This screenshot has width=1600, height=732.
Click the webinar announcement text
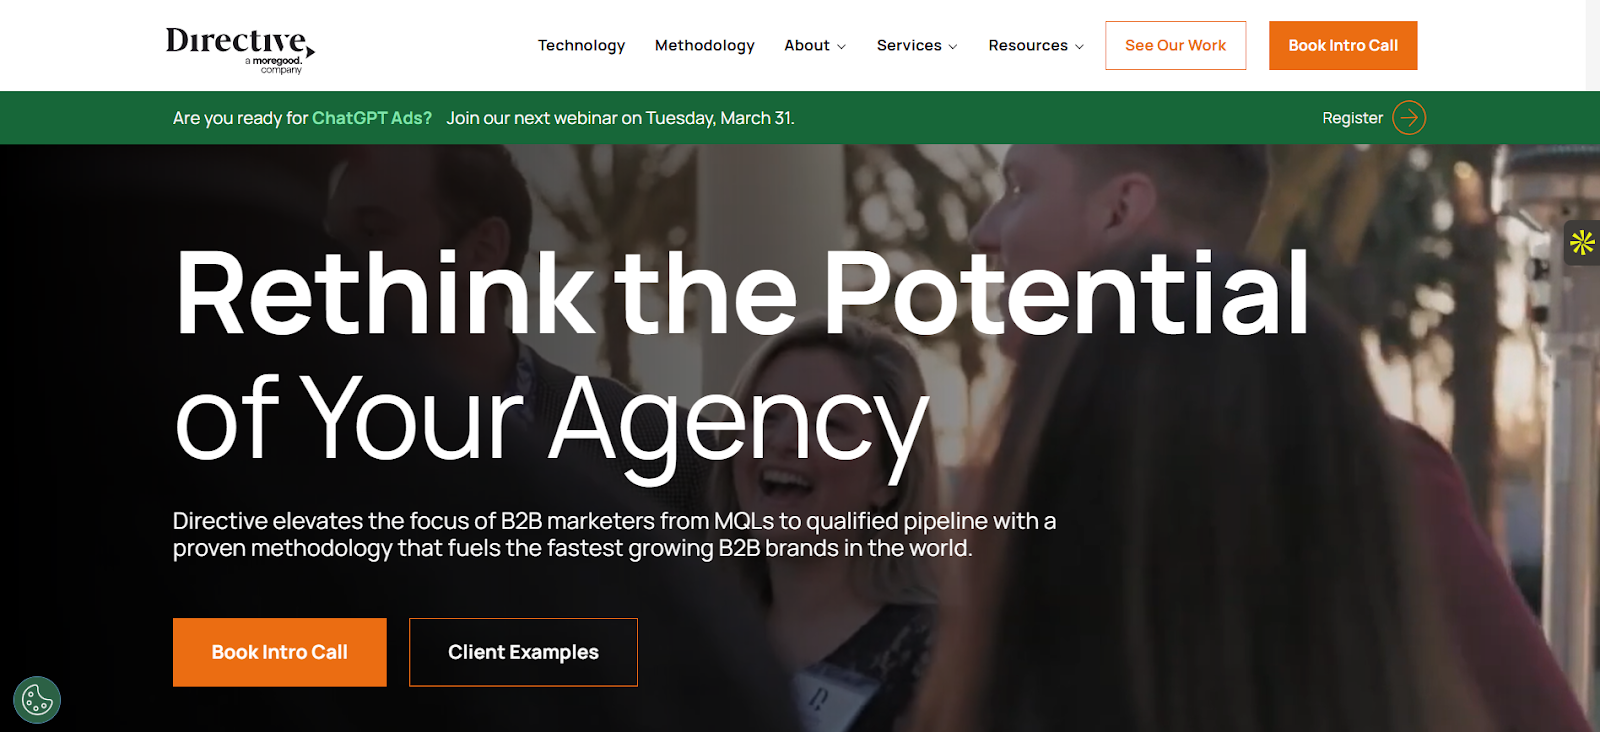pos(620,118)
